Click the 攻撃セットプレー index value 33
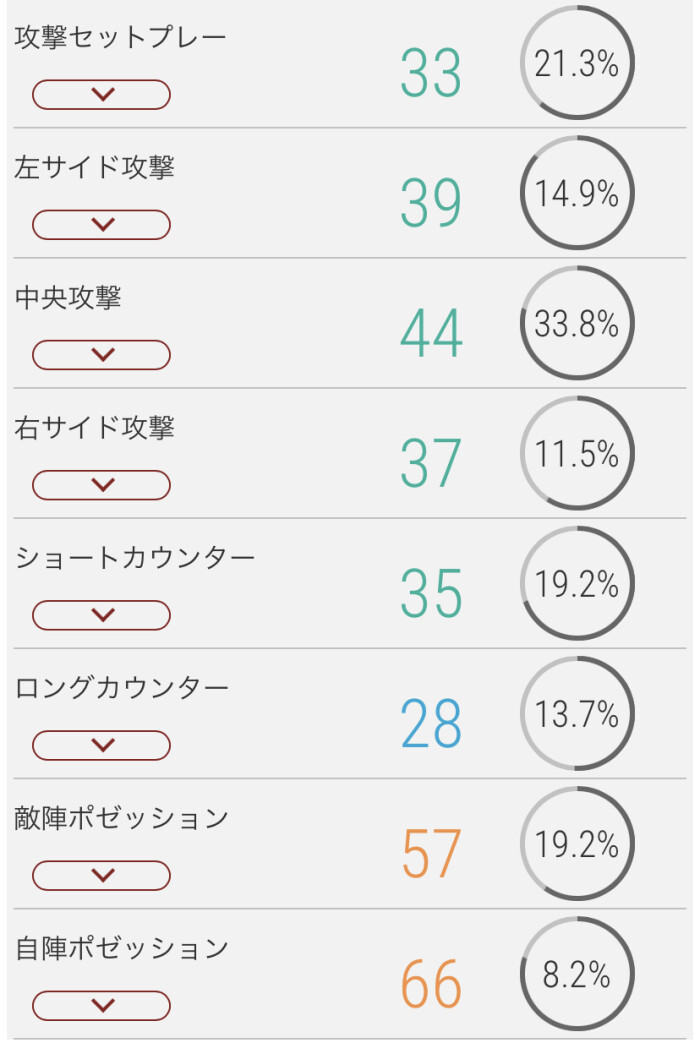Image resolution: width=700 pixels, height=1043 pixels. click(431, 74)
